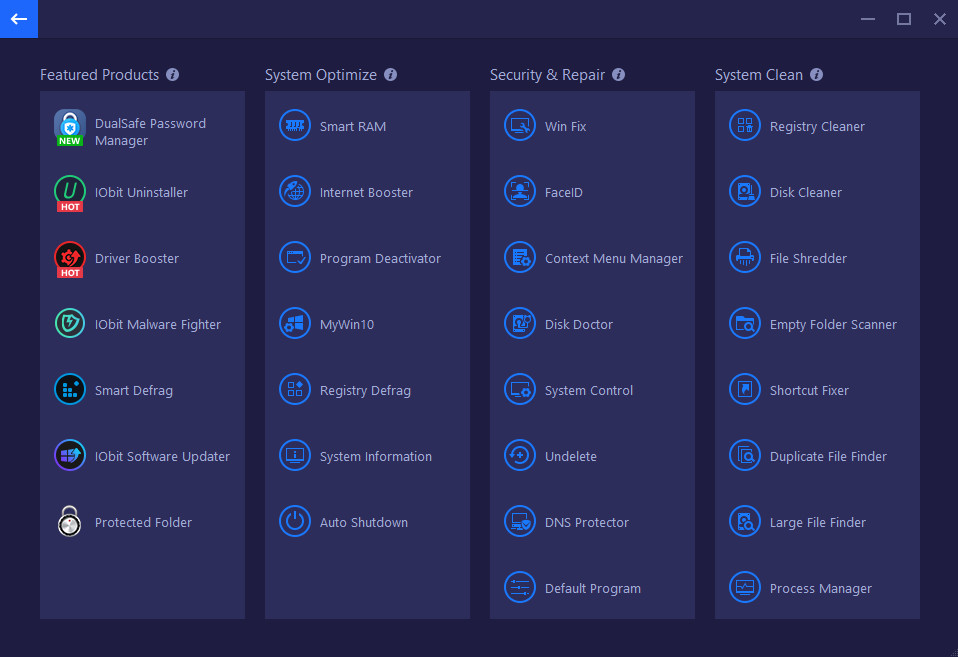This screenshot has height=657, width=958.
Task: Click the 'DNS Protector' label
Action: point(587,523)
